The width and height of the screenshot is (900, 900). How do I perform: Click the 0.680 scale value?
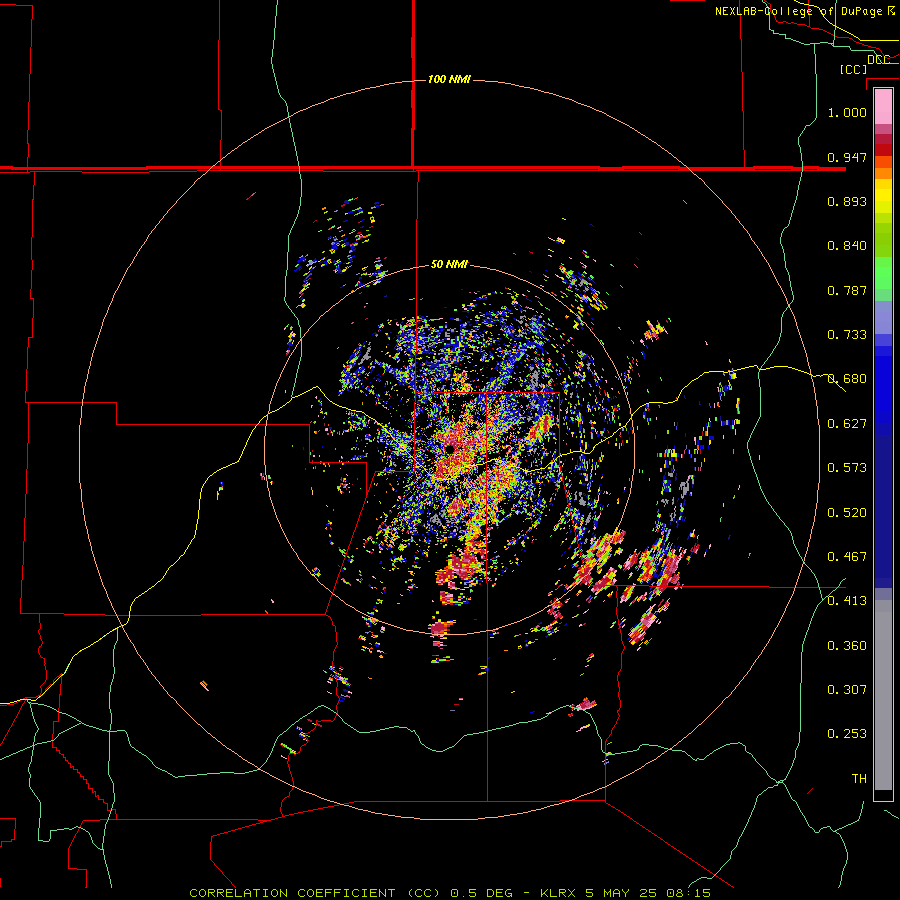pyautogui.click(x=847, y=379)
